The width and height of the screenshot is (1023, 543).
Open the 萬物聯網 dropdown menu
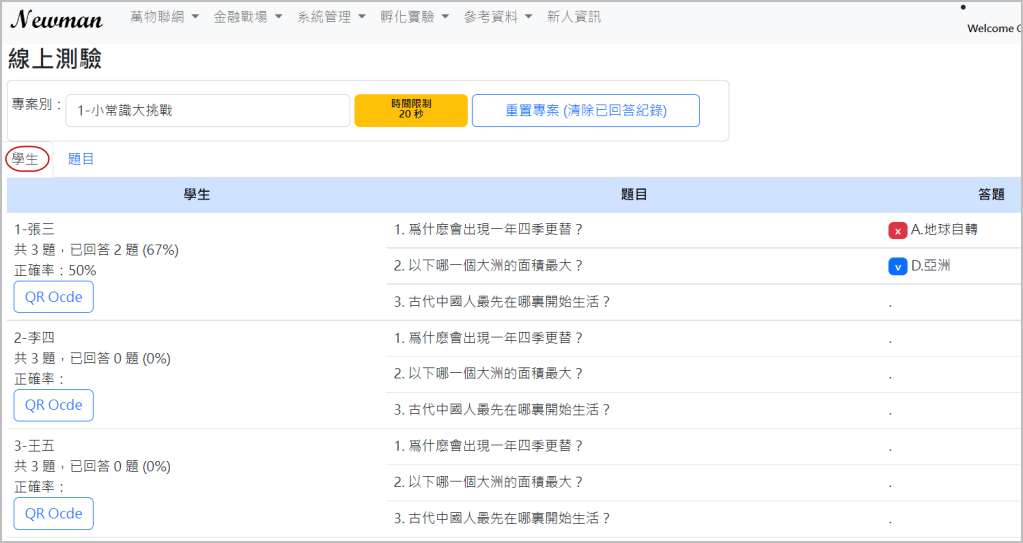coord(165,17)
